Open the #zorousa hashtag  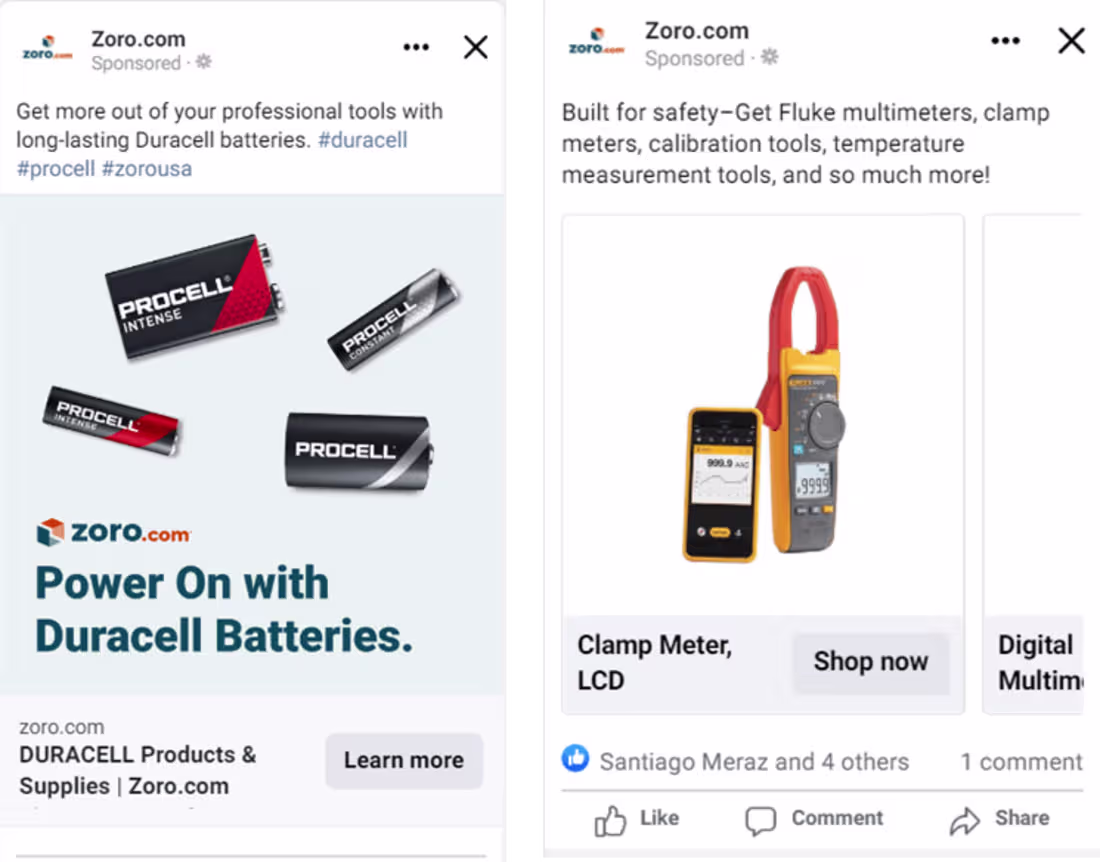pos(148,168)
